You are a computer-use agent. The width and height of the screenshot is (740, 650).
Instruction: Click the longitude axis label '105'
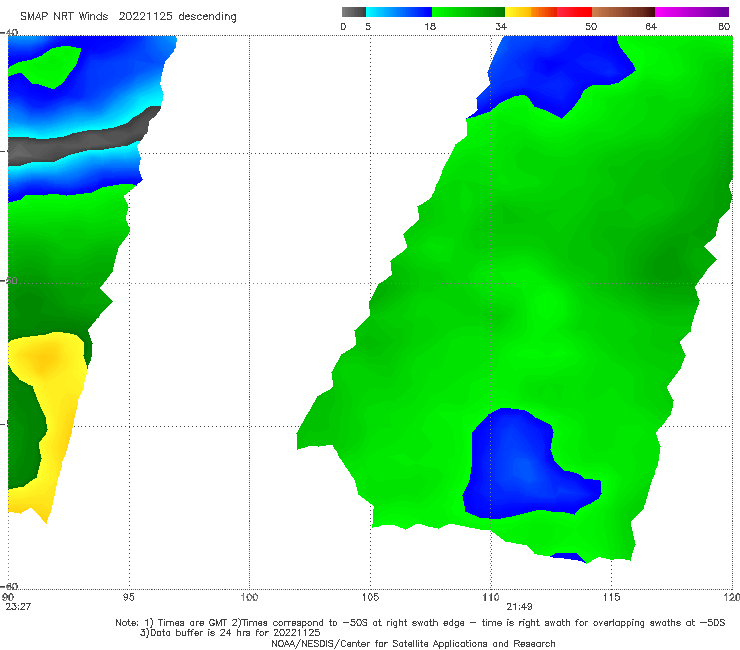pyautogui.click(x=370, y=598)
